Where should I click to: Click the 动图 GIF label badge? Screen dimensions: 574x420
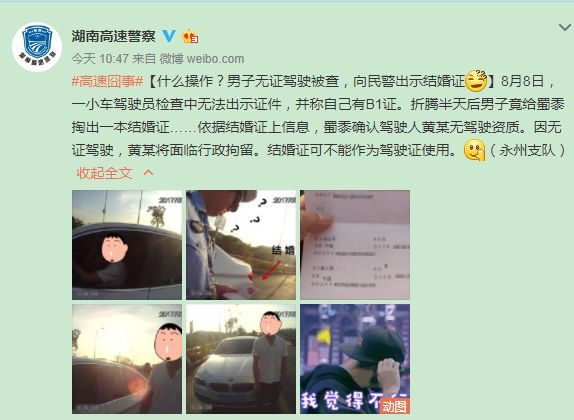395,406
